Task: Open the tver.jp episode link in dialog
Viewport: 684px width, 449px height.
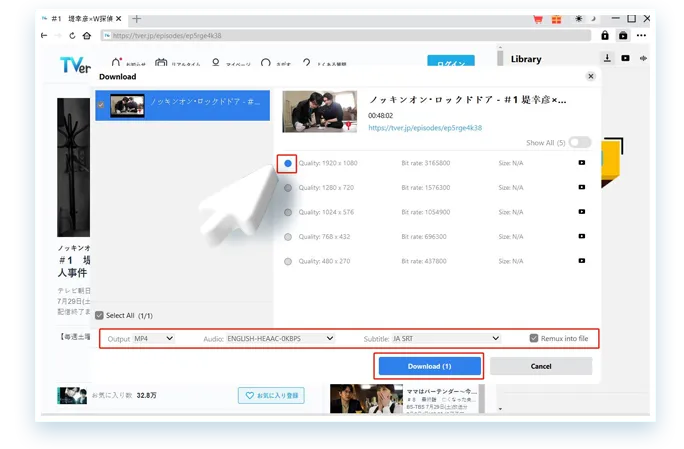Action: coord(425,128)
